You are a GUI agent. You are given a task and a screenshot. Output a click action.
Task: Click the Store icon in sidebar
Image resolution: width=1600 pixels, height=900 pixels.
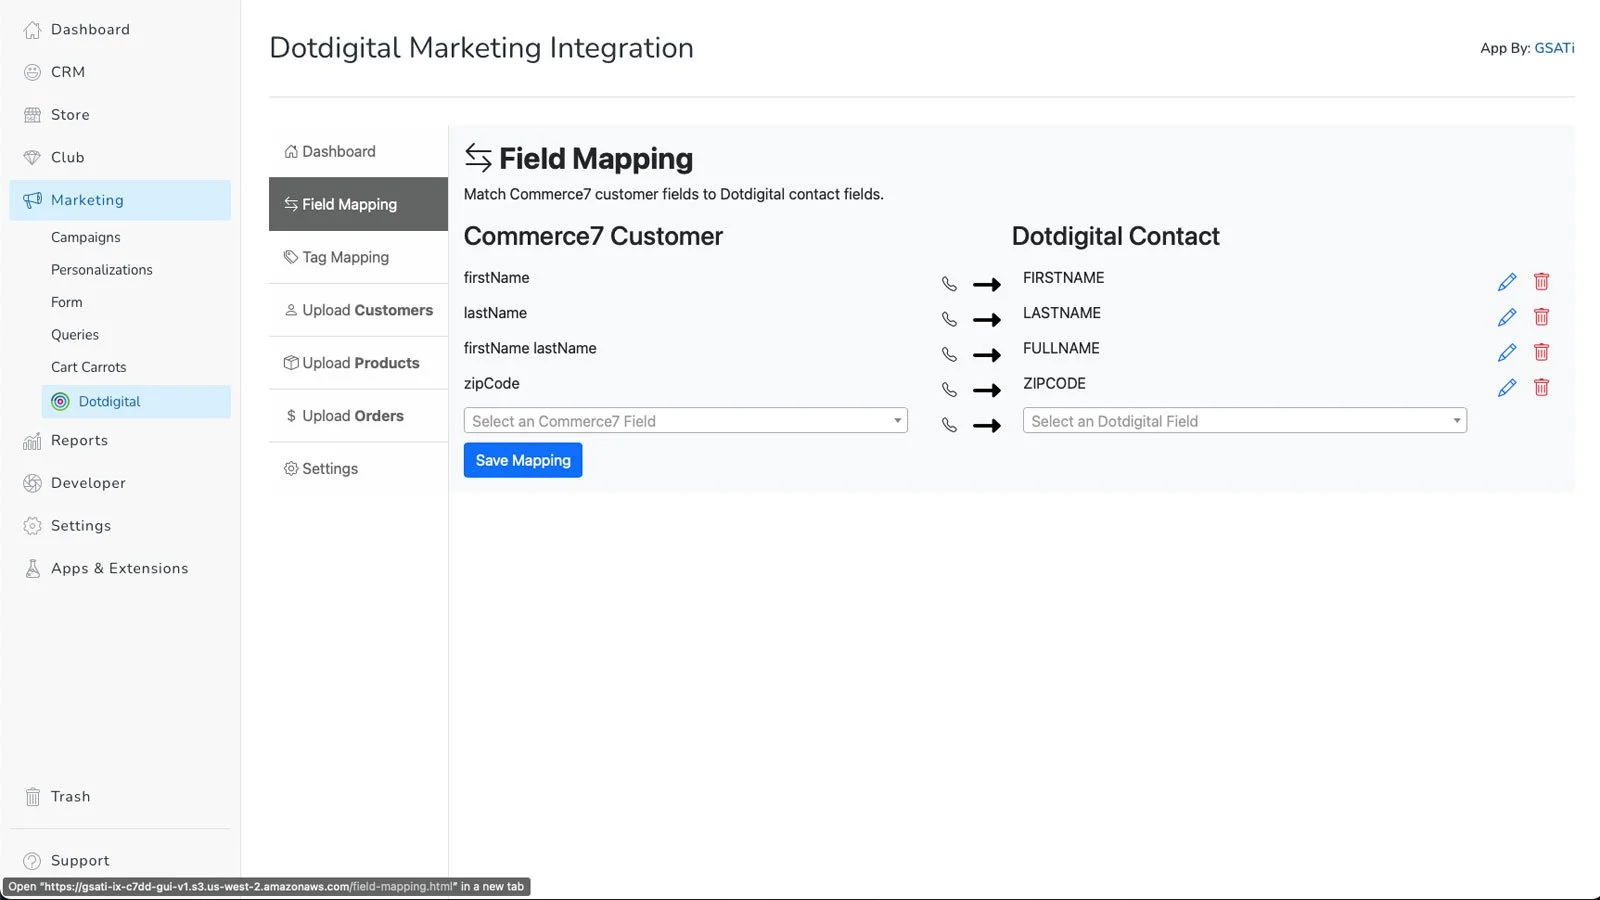pyautogui.click(x=32, y=115)
